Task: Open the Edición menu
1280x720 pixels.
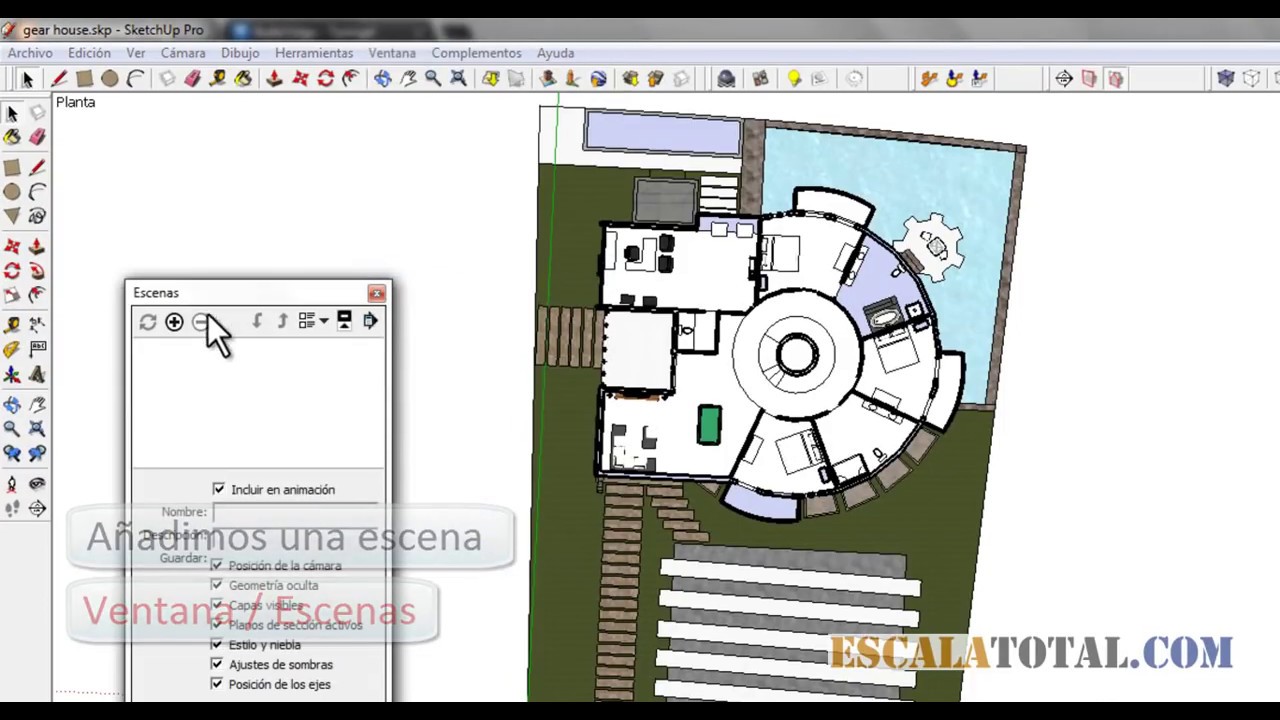Action: pyautogui.click(x=89, y=53)
